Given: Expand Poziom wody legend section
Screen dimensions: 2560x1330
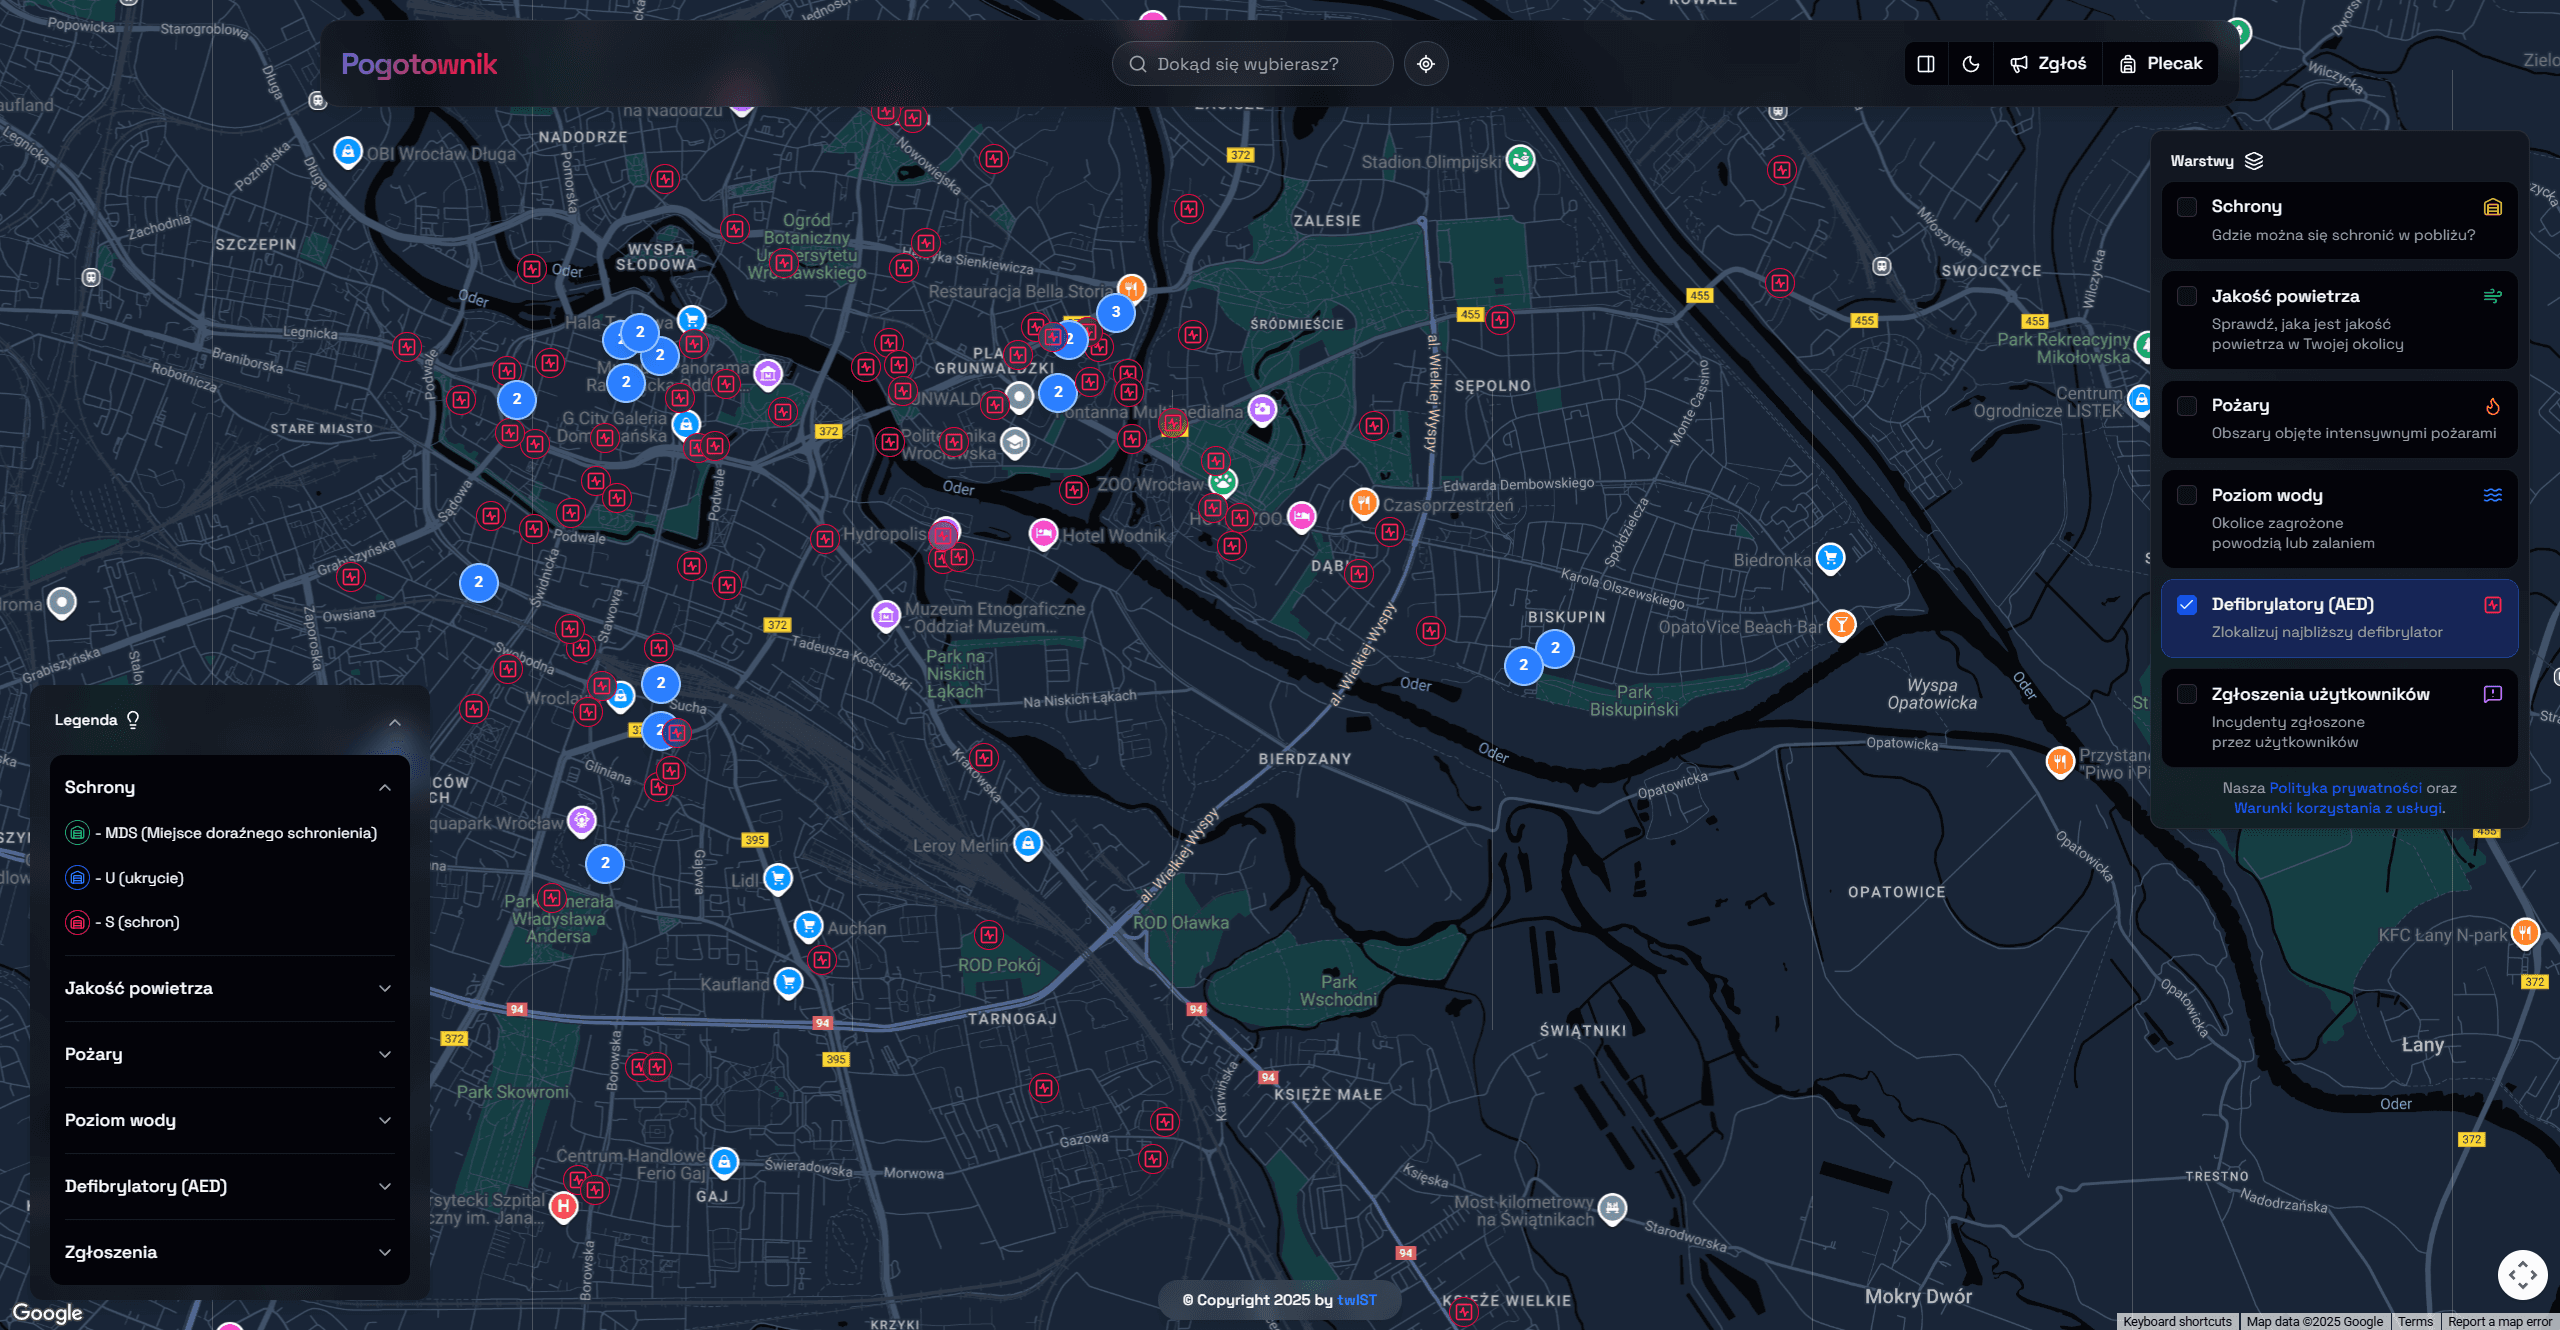Looking at the screenshot, I should [x=229, y=1121].
